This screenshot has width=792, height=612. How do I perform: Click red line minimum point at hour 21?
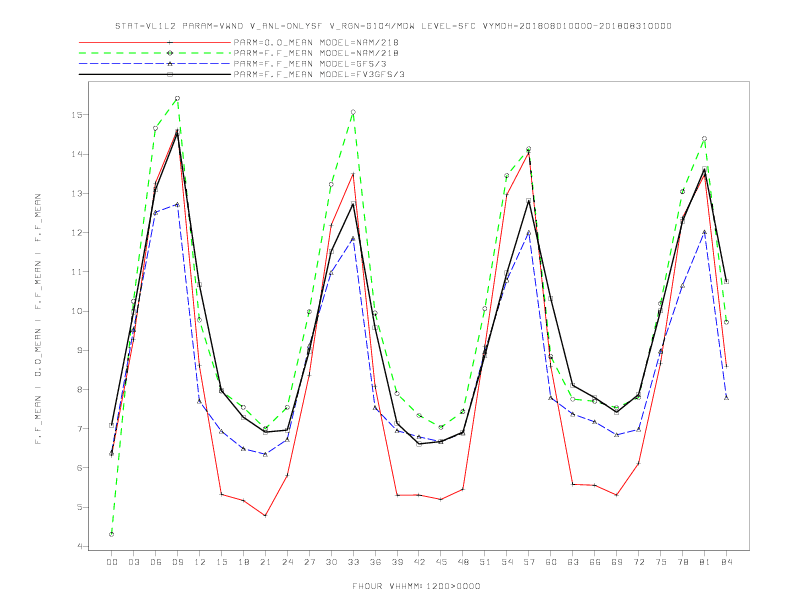265,516
